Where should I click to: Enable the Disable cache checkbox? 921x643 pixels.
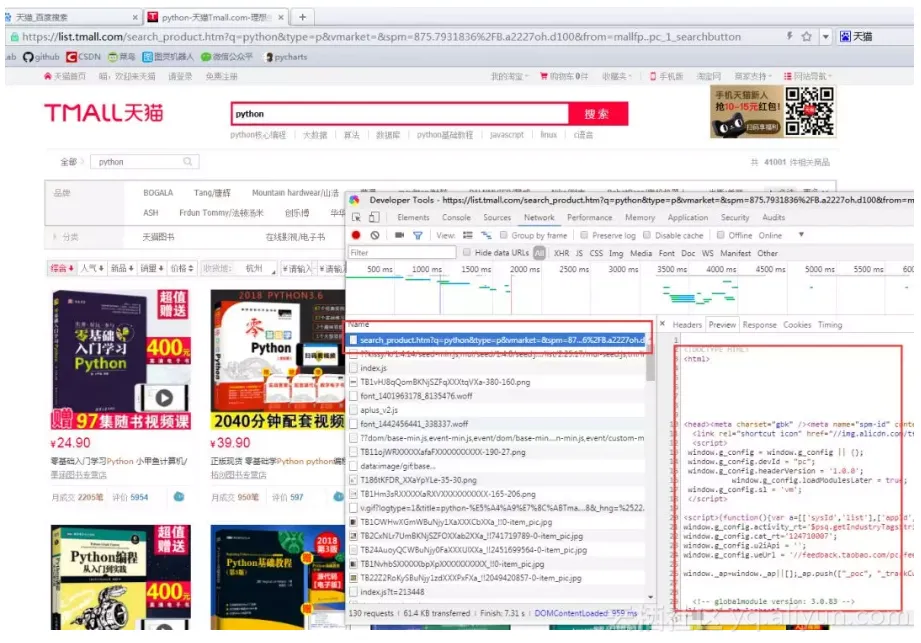[x=647, y=235]
